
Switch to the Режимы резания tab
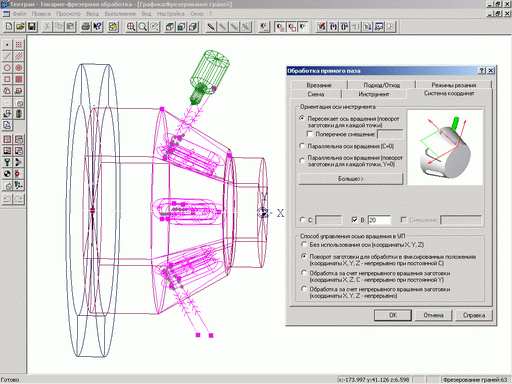coord(454,85)
